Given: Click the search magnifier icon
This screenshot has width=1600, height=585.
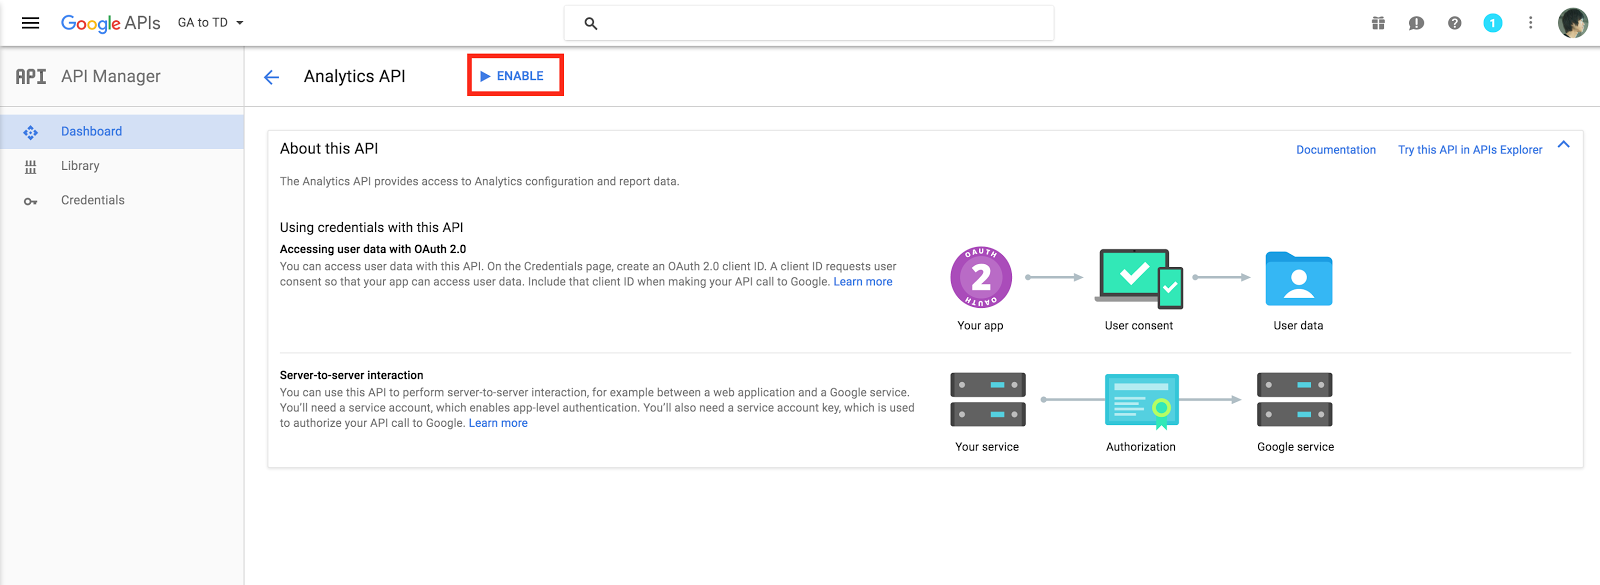Looking at the screenshot, I should (x=591, y=23).
